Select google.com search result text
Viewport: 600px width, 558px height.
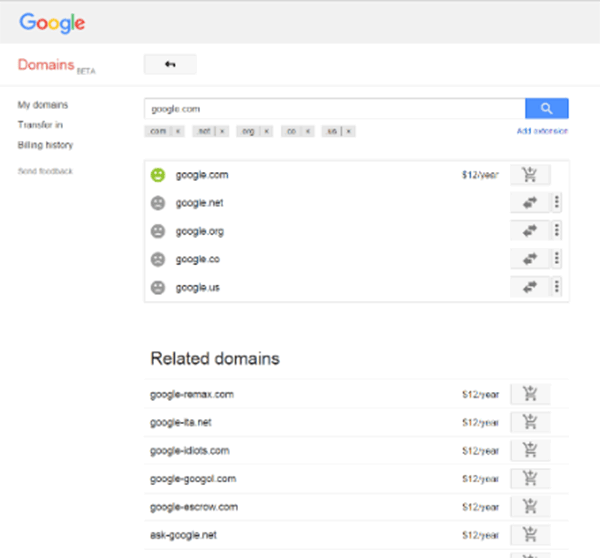click(202, 175)
